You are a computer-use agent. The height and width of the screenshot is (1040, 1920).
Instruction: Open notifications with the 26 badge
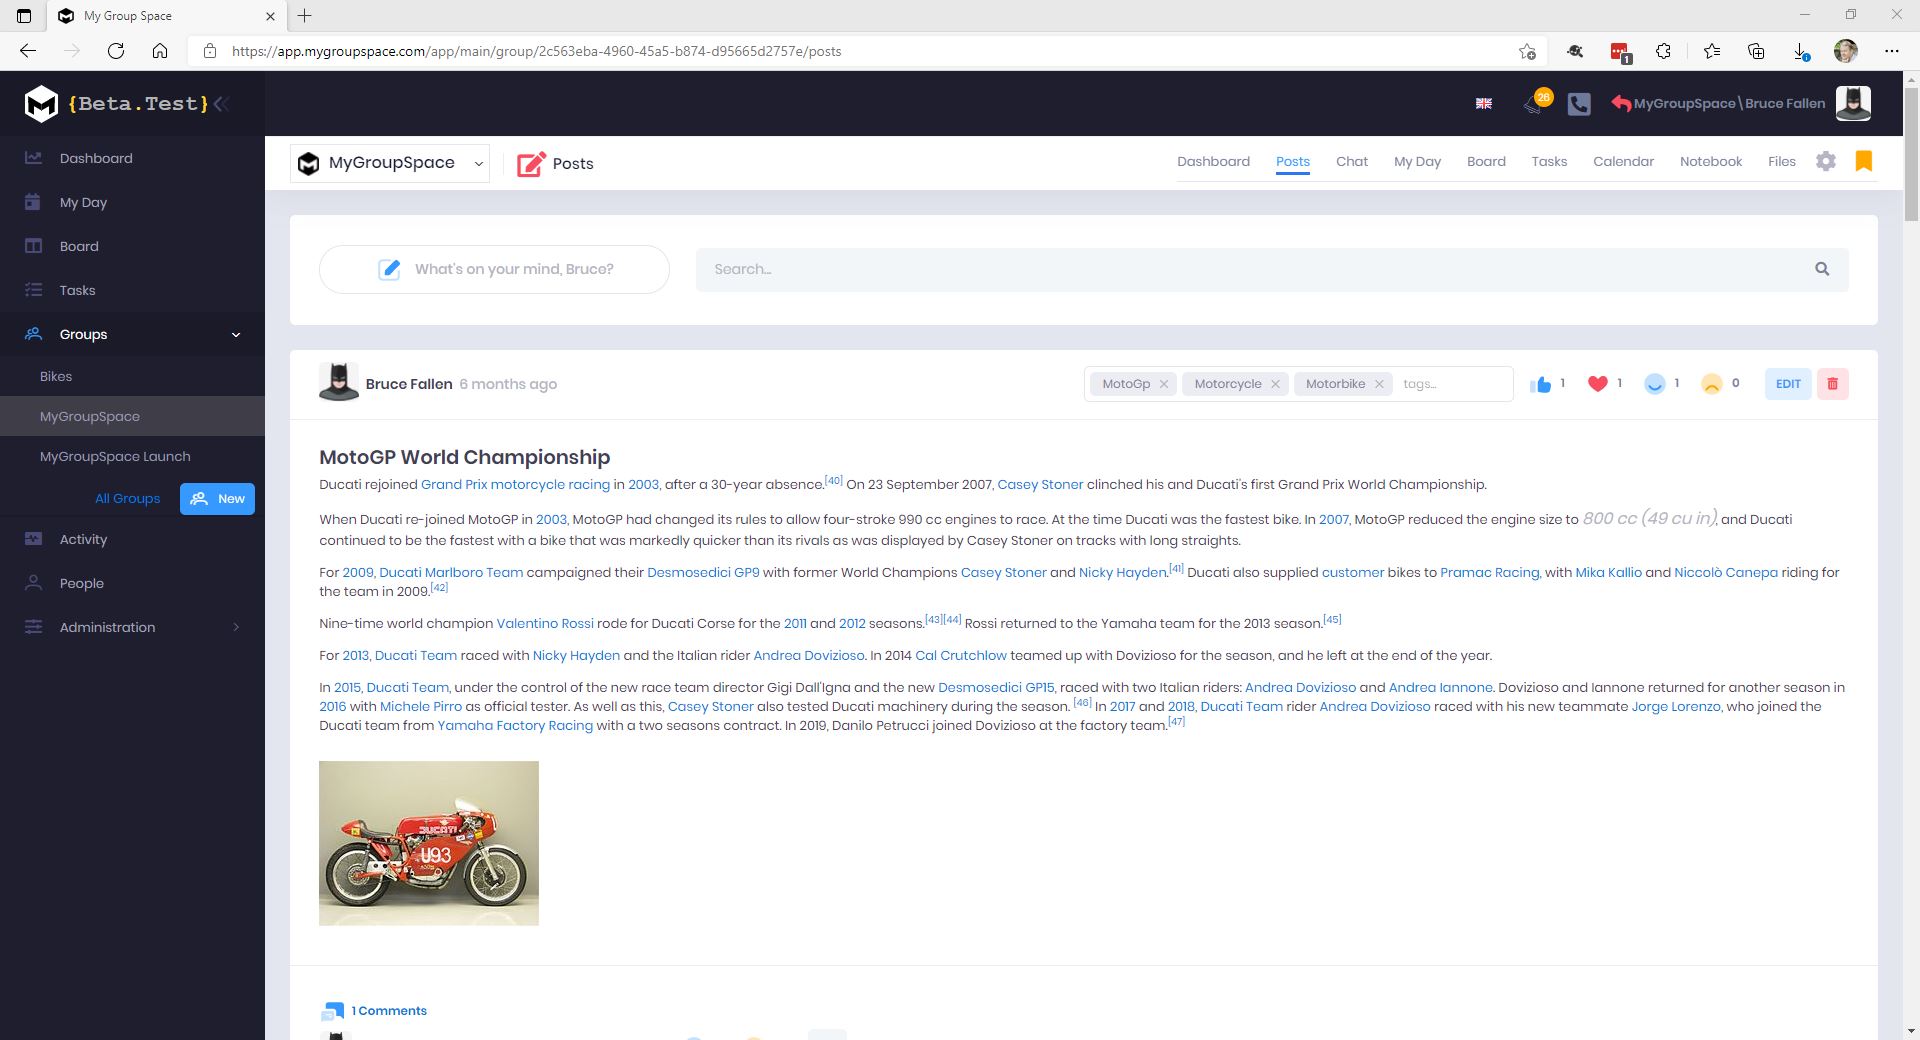coord(1536,102)
